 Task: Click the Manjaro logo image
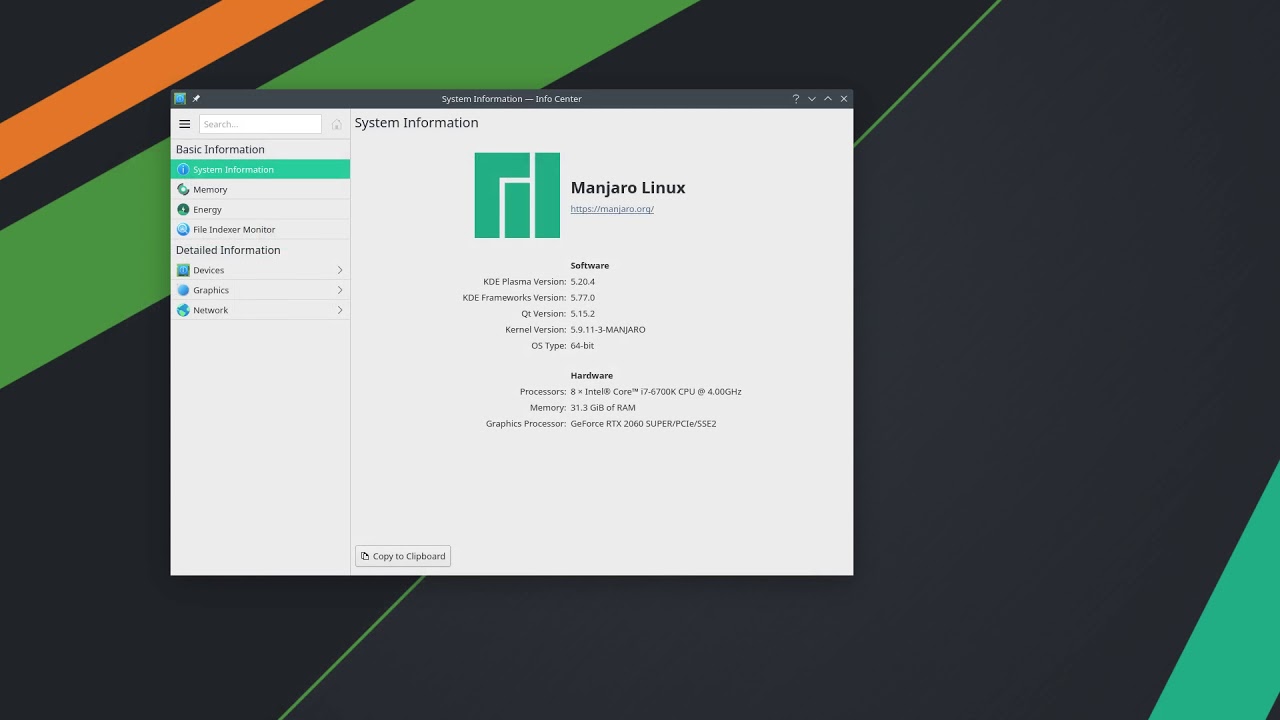tap(517, 195)
